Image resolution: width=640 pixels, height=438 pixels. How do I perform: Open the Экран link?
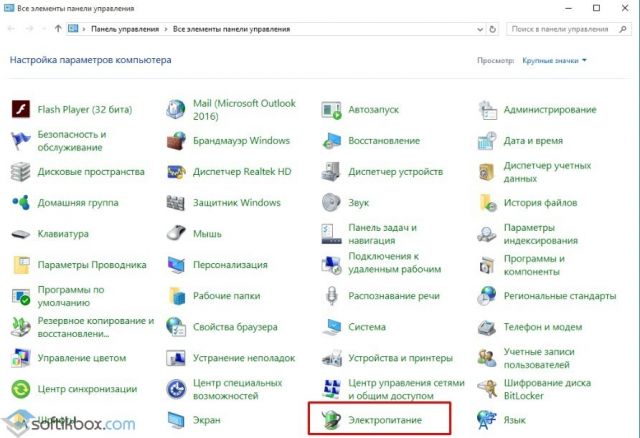(x=207, y=420)
